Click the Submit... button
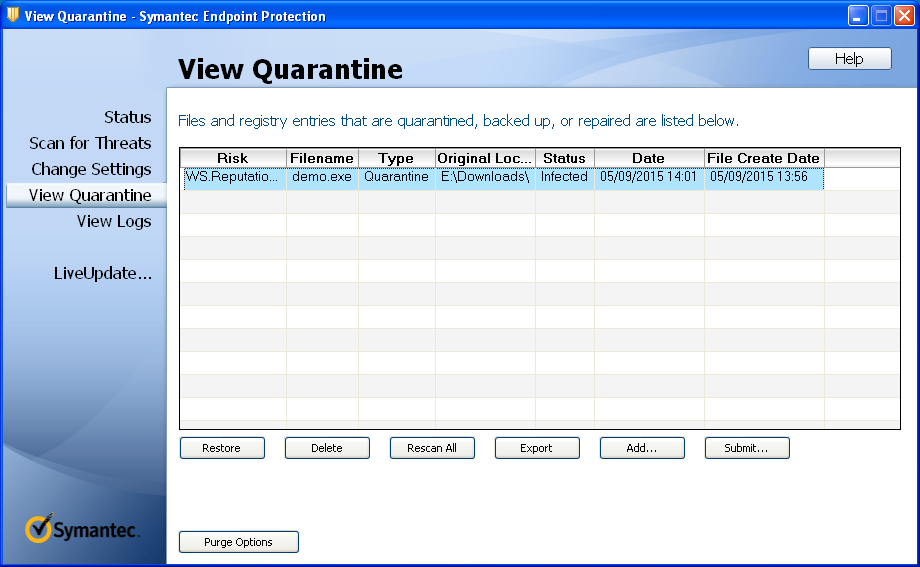This screenshot has height=567, width=920. [747, 448]
